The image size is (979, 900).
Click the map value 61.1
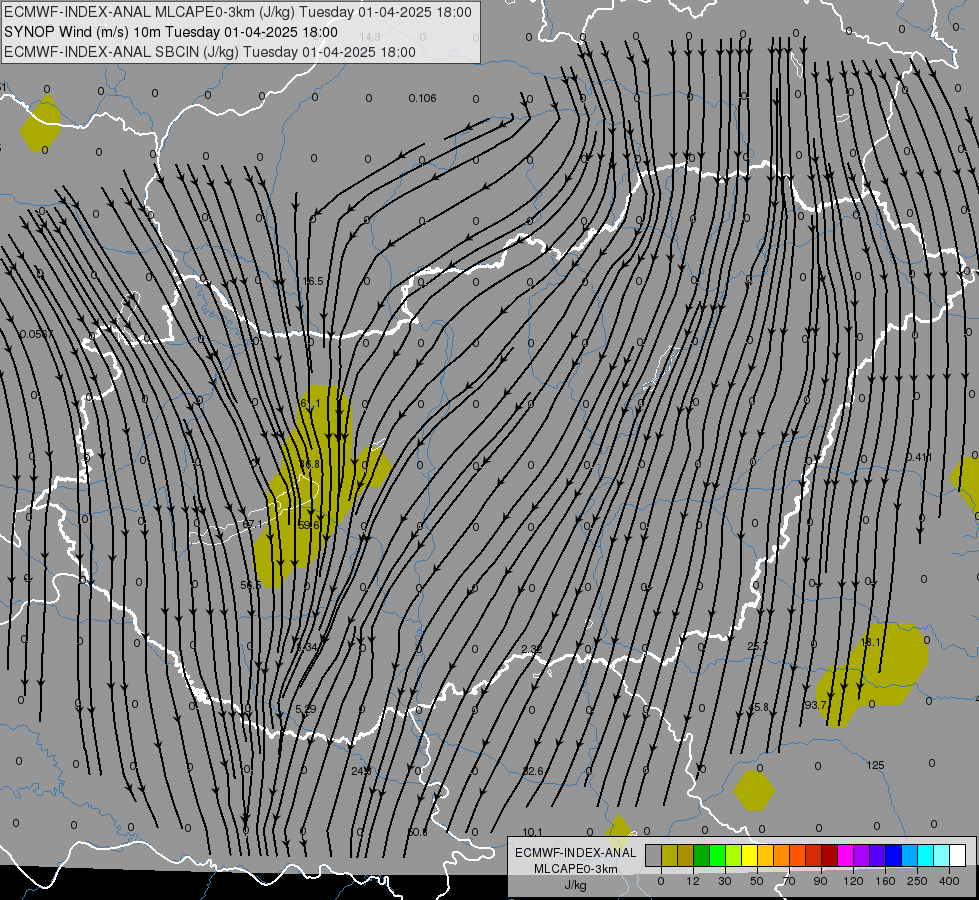pos(309,404)
